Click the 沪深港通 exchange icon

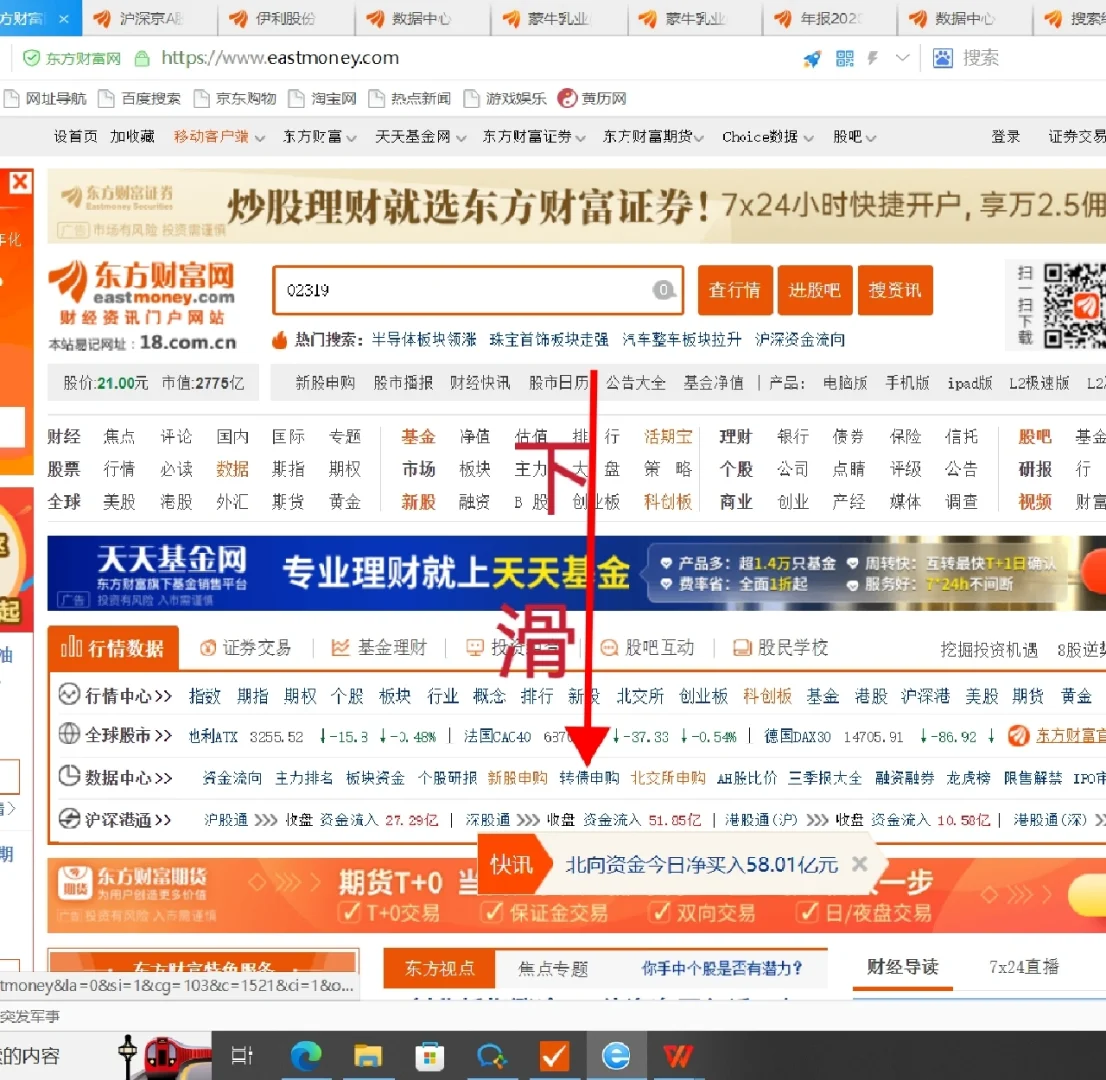(69, 819)
